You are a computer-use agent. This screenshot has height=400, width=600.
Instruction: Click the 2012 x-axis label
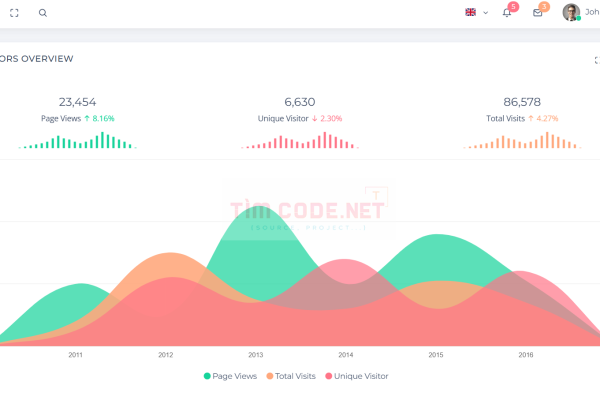166,355
